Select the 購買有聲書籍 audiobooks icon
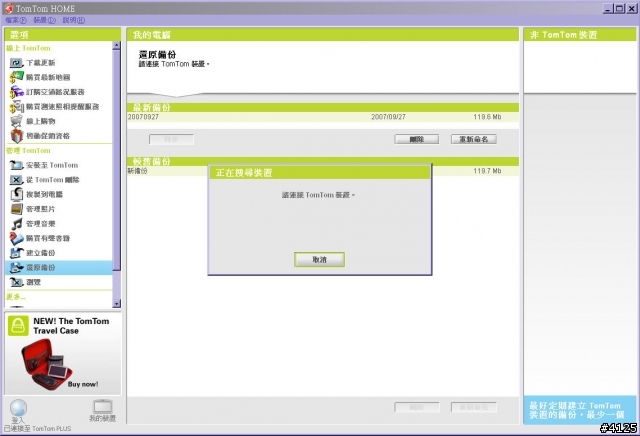Viewport: 640px width, 436px height. click(x=16, y=238)
